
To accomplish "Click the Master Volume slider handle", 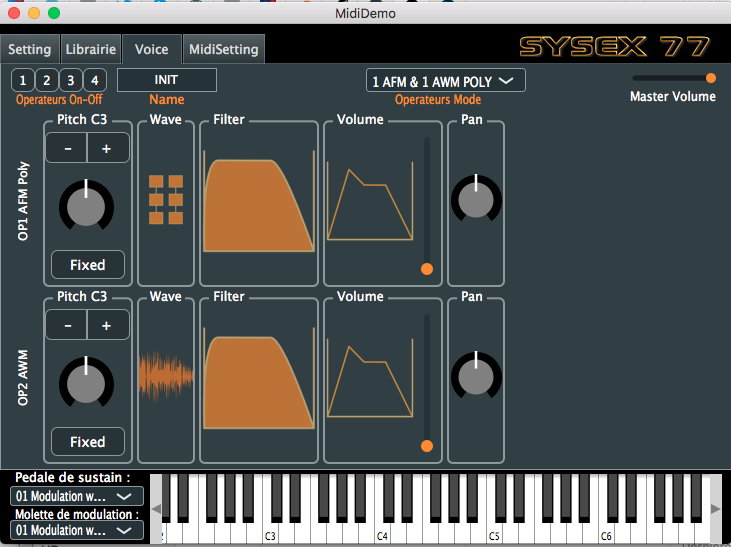I will (710, 78).
